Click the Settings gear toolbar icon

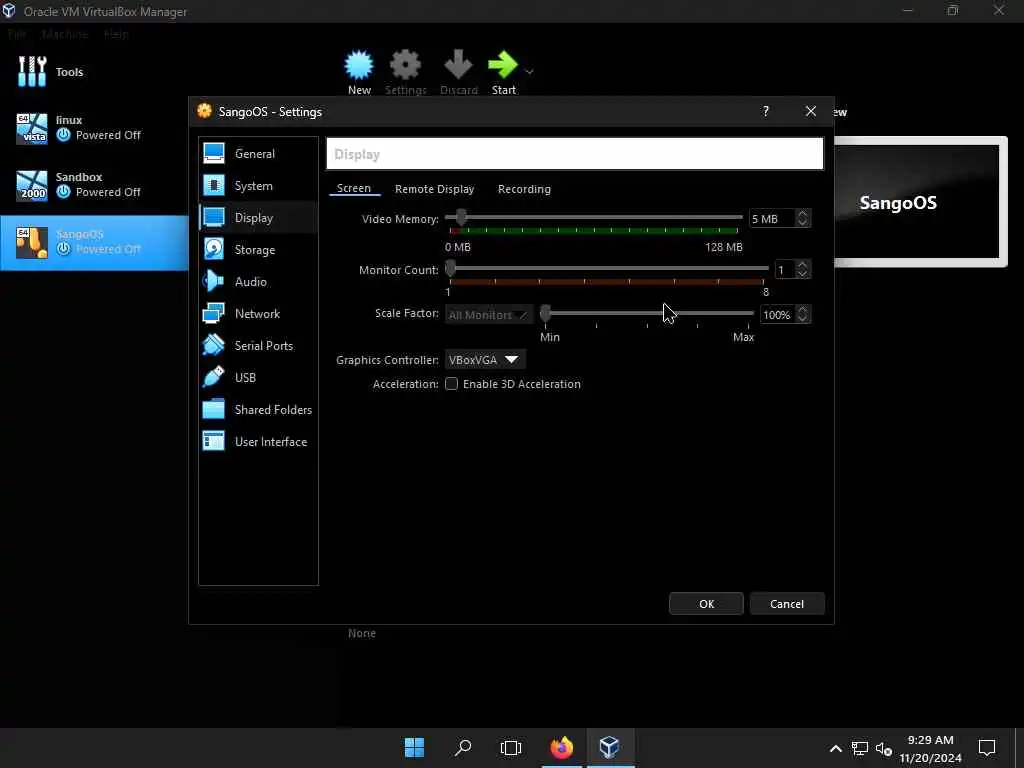(406, 72)
